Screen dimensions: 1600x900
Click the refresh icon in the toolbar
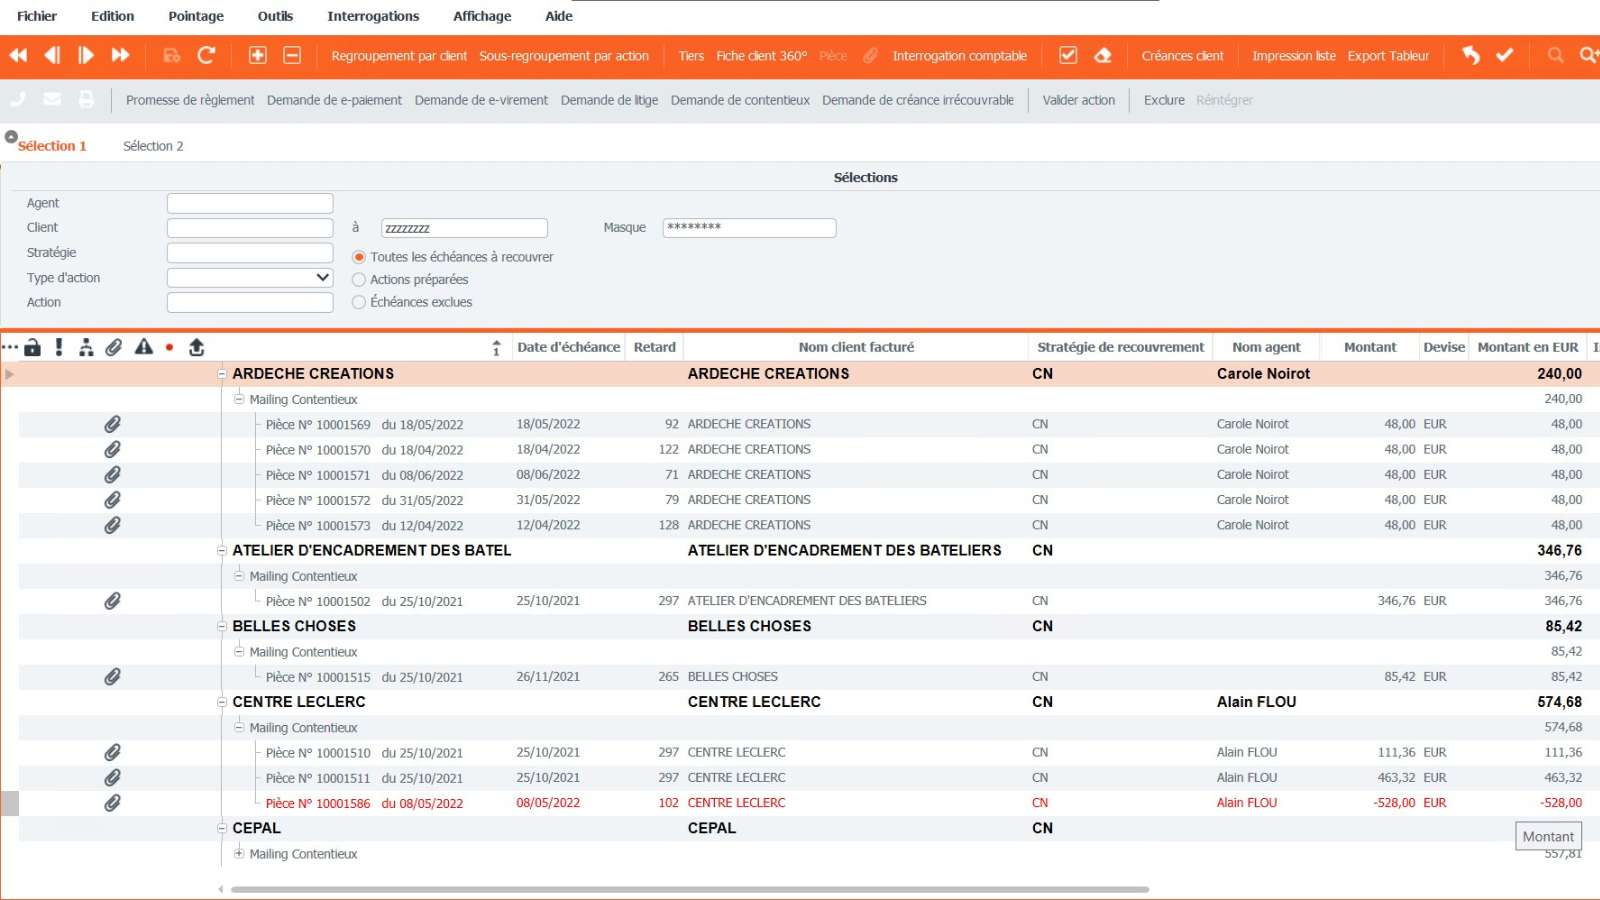pyautogui.click(x=207, y=56)
